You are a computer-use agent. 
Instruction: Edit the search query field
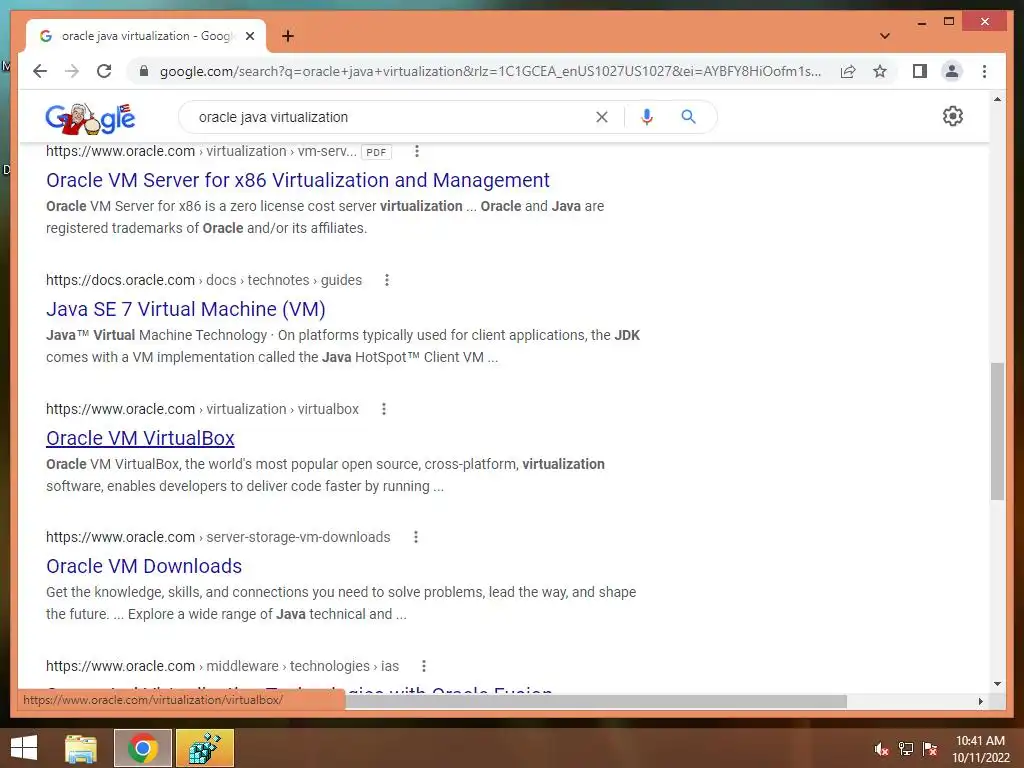coord(392,117)
